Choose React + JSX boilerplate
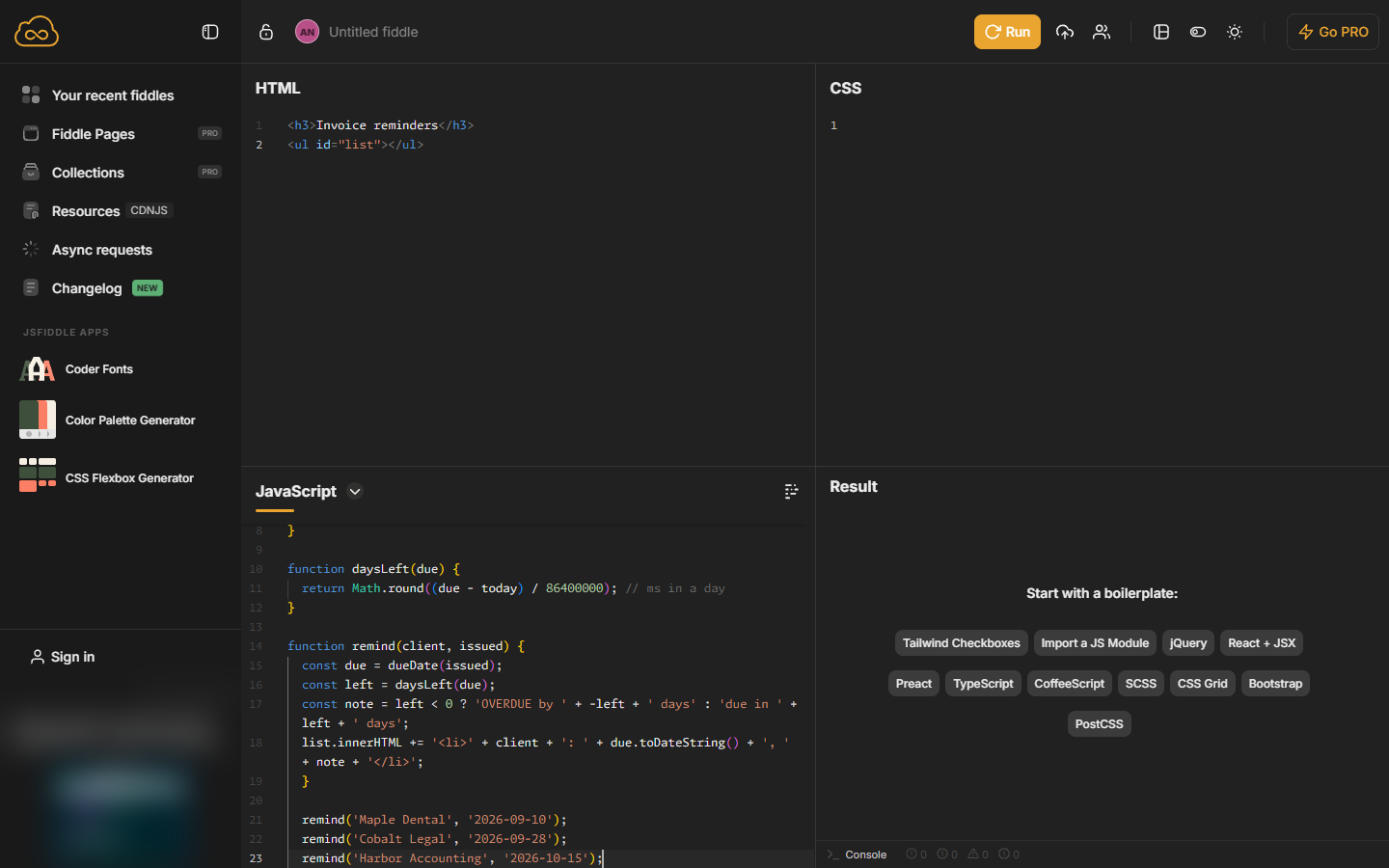 click(x=1261, y=643)
